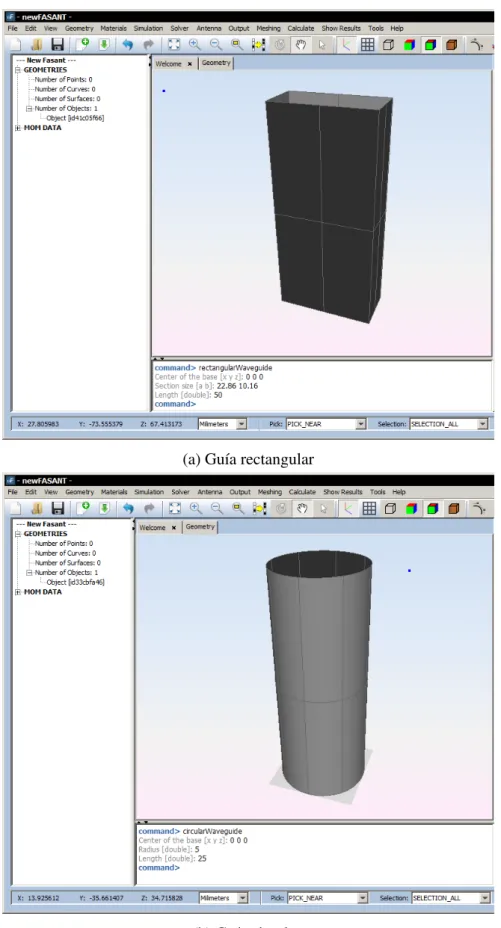Click zoom window icon, rectangular waveguide window
This screenshot has height=928, width=501.
click(237, 44)
